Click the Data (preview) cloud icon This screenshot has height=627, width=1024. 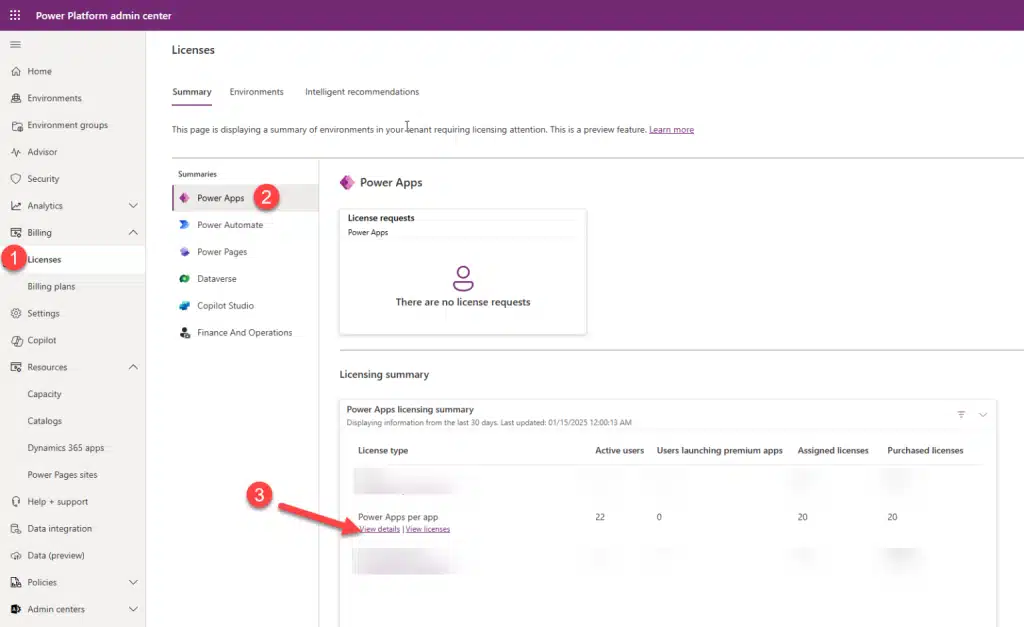[16, 556]
